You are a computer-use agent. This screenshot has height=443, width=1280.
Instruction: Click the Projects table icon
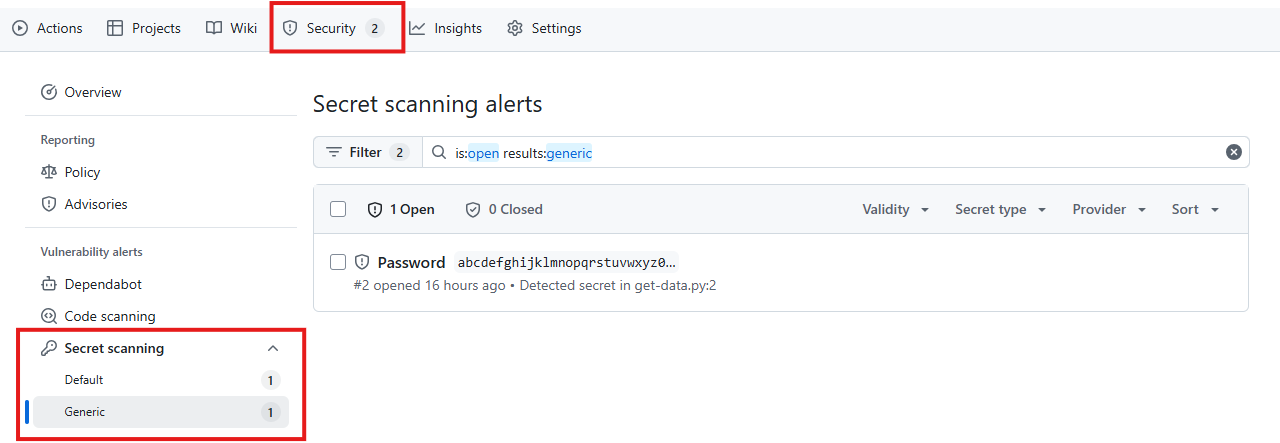pos(115,28)
